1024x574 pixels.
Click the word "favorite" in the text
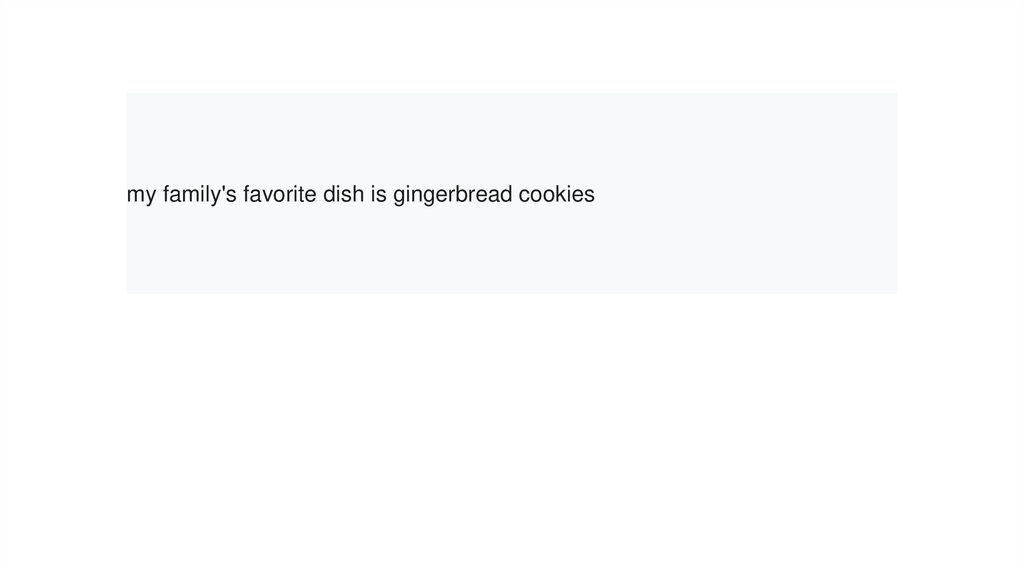[279, 195]
